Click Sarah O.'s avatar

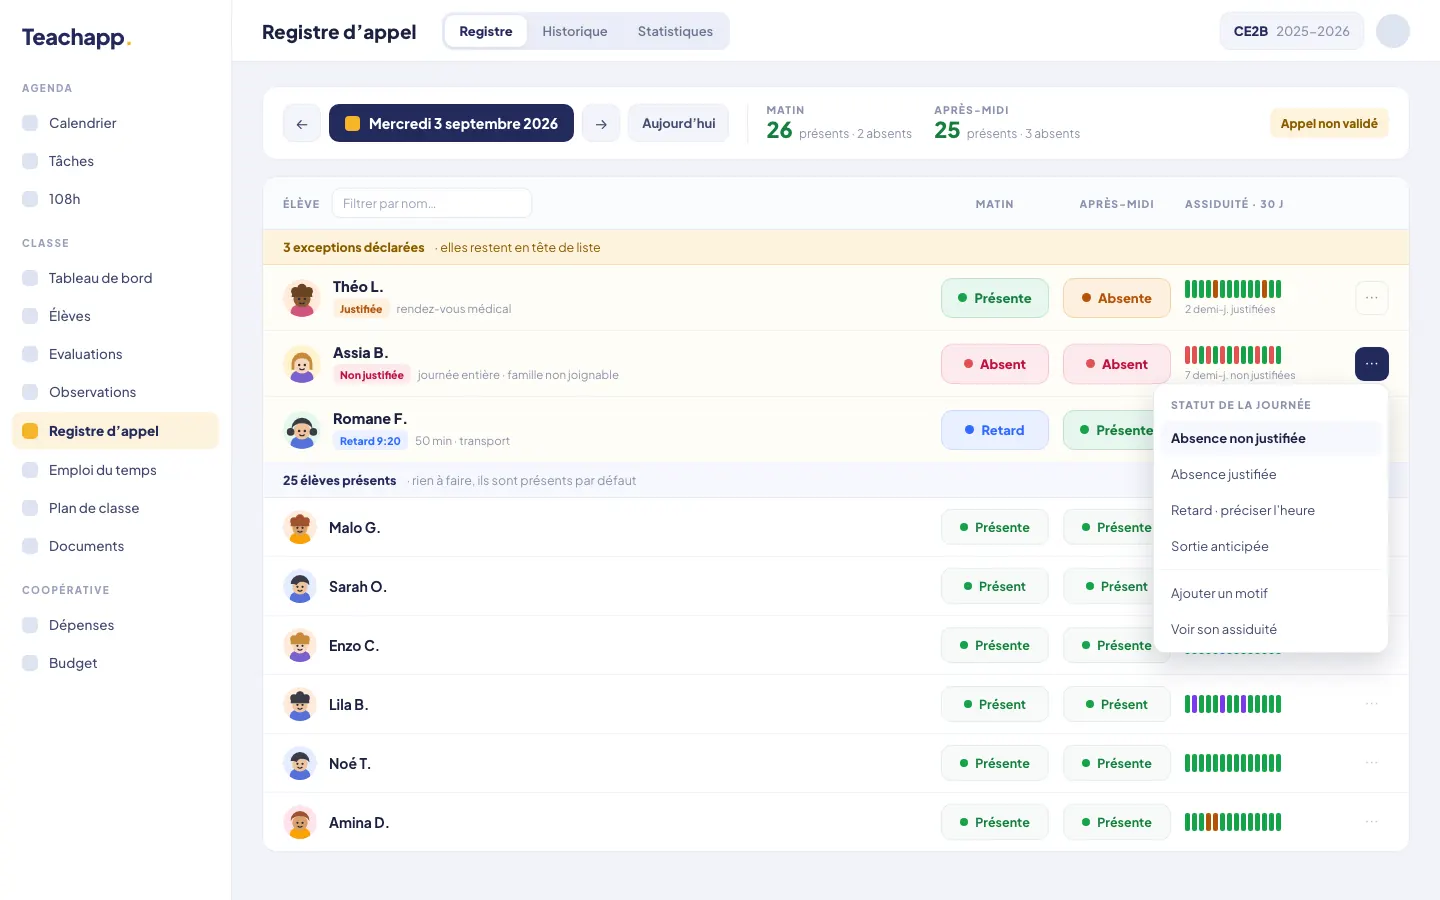tap(300, 586)
